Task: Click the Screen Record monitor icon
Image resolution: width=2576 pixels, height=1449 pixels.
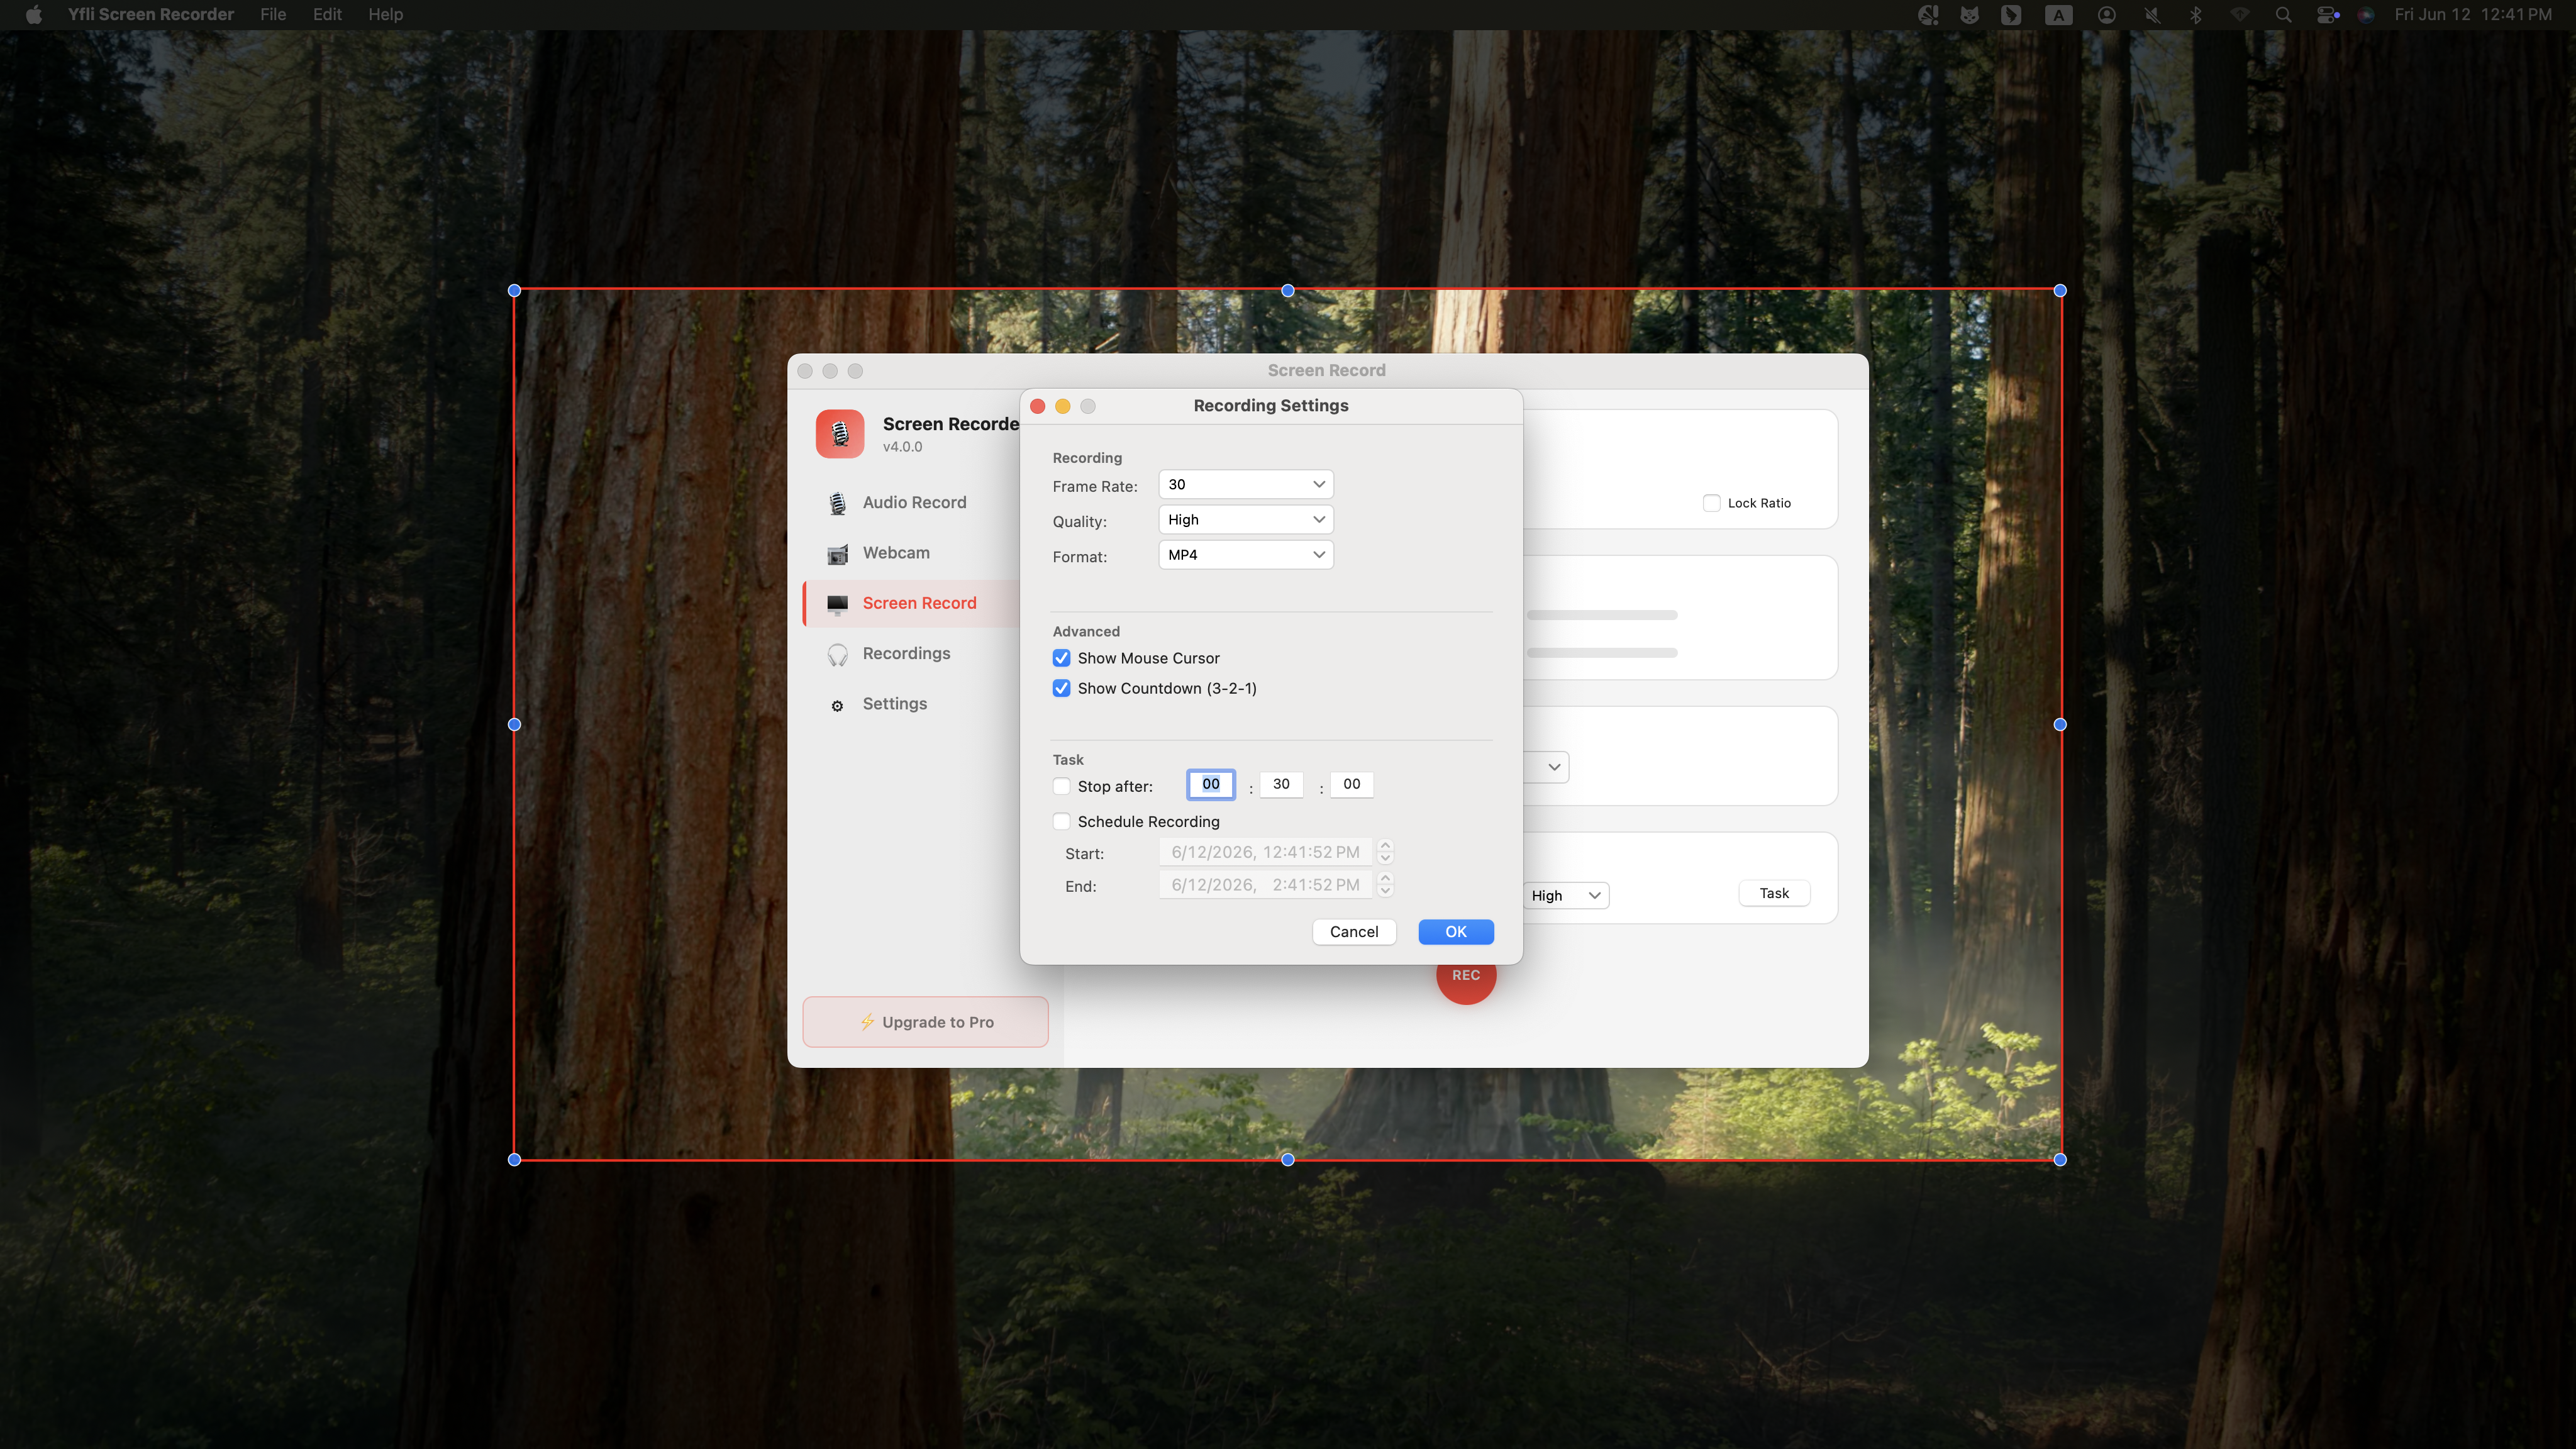Action: tap(838, 604)
